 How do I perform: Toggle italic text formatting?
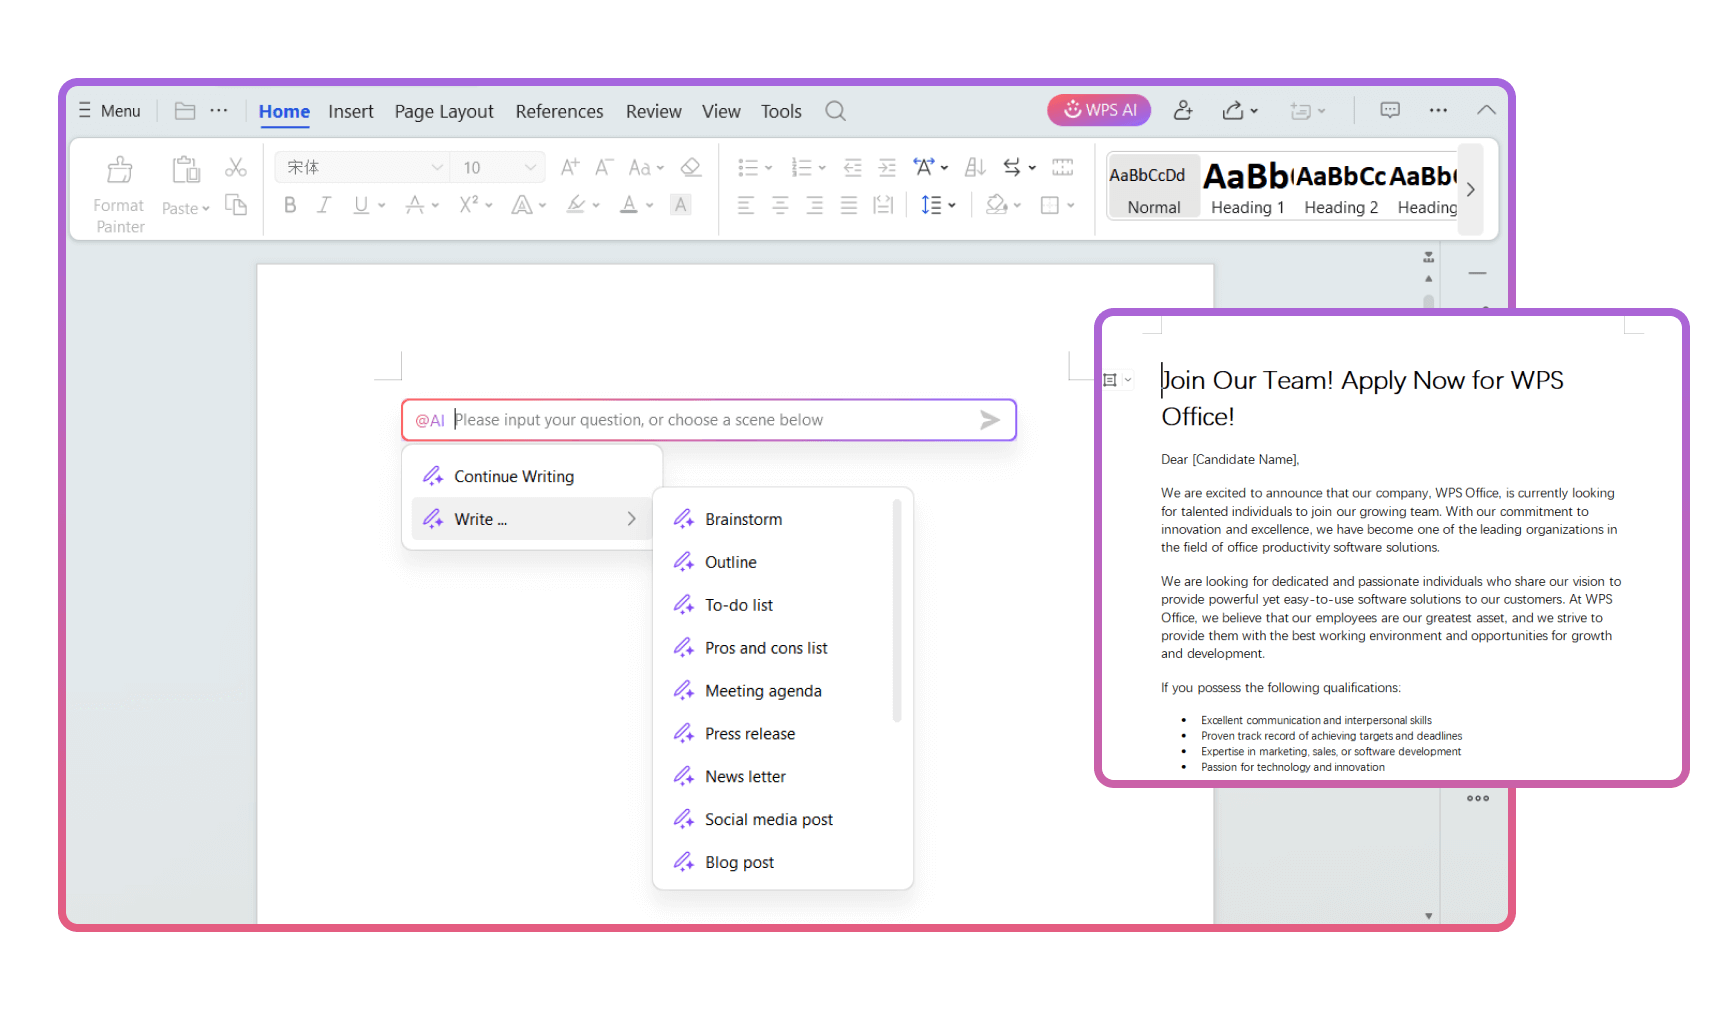pyautogui.click(x=323, y=204)
